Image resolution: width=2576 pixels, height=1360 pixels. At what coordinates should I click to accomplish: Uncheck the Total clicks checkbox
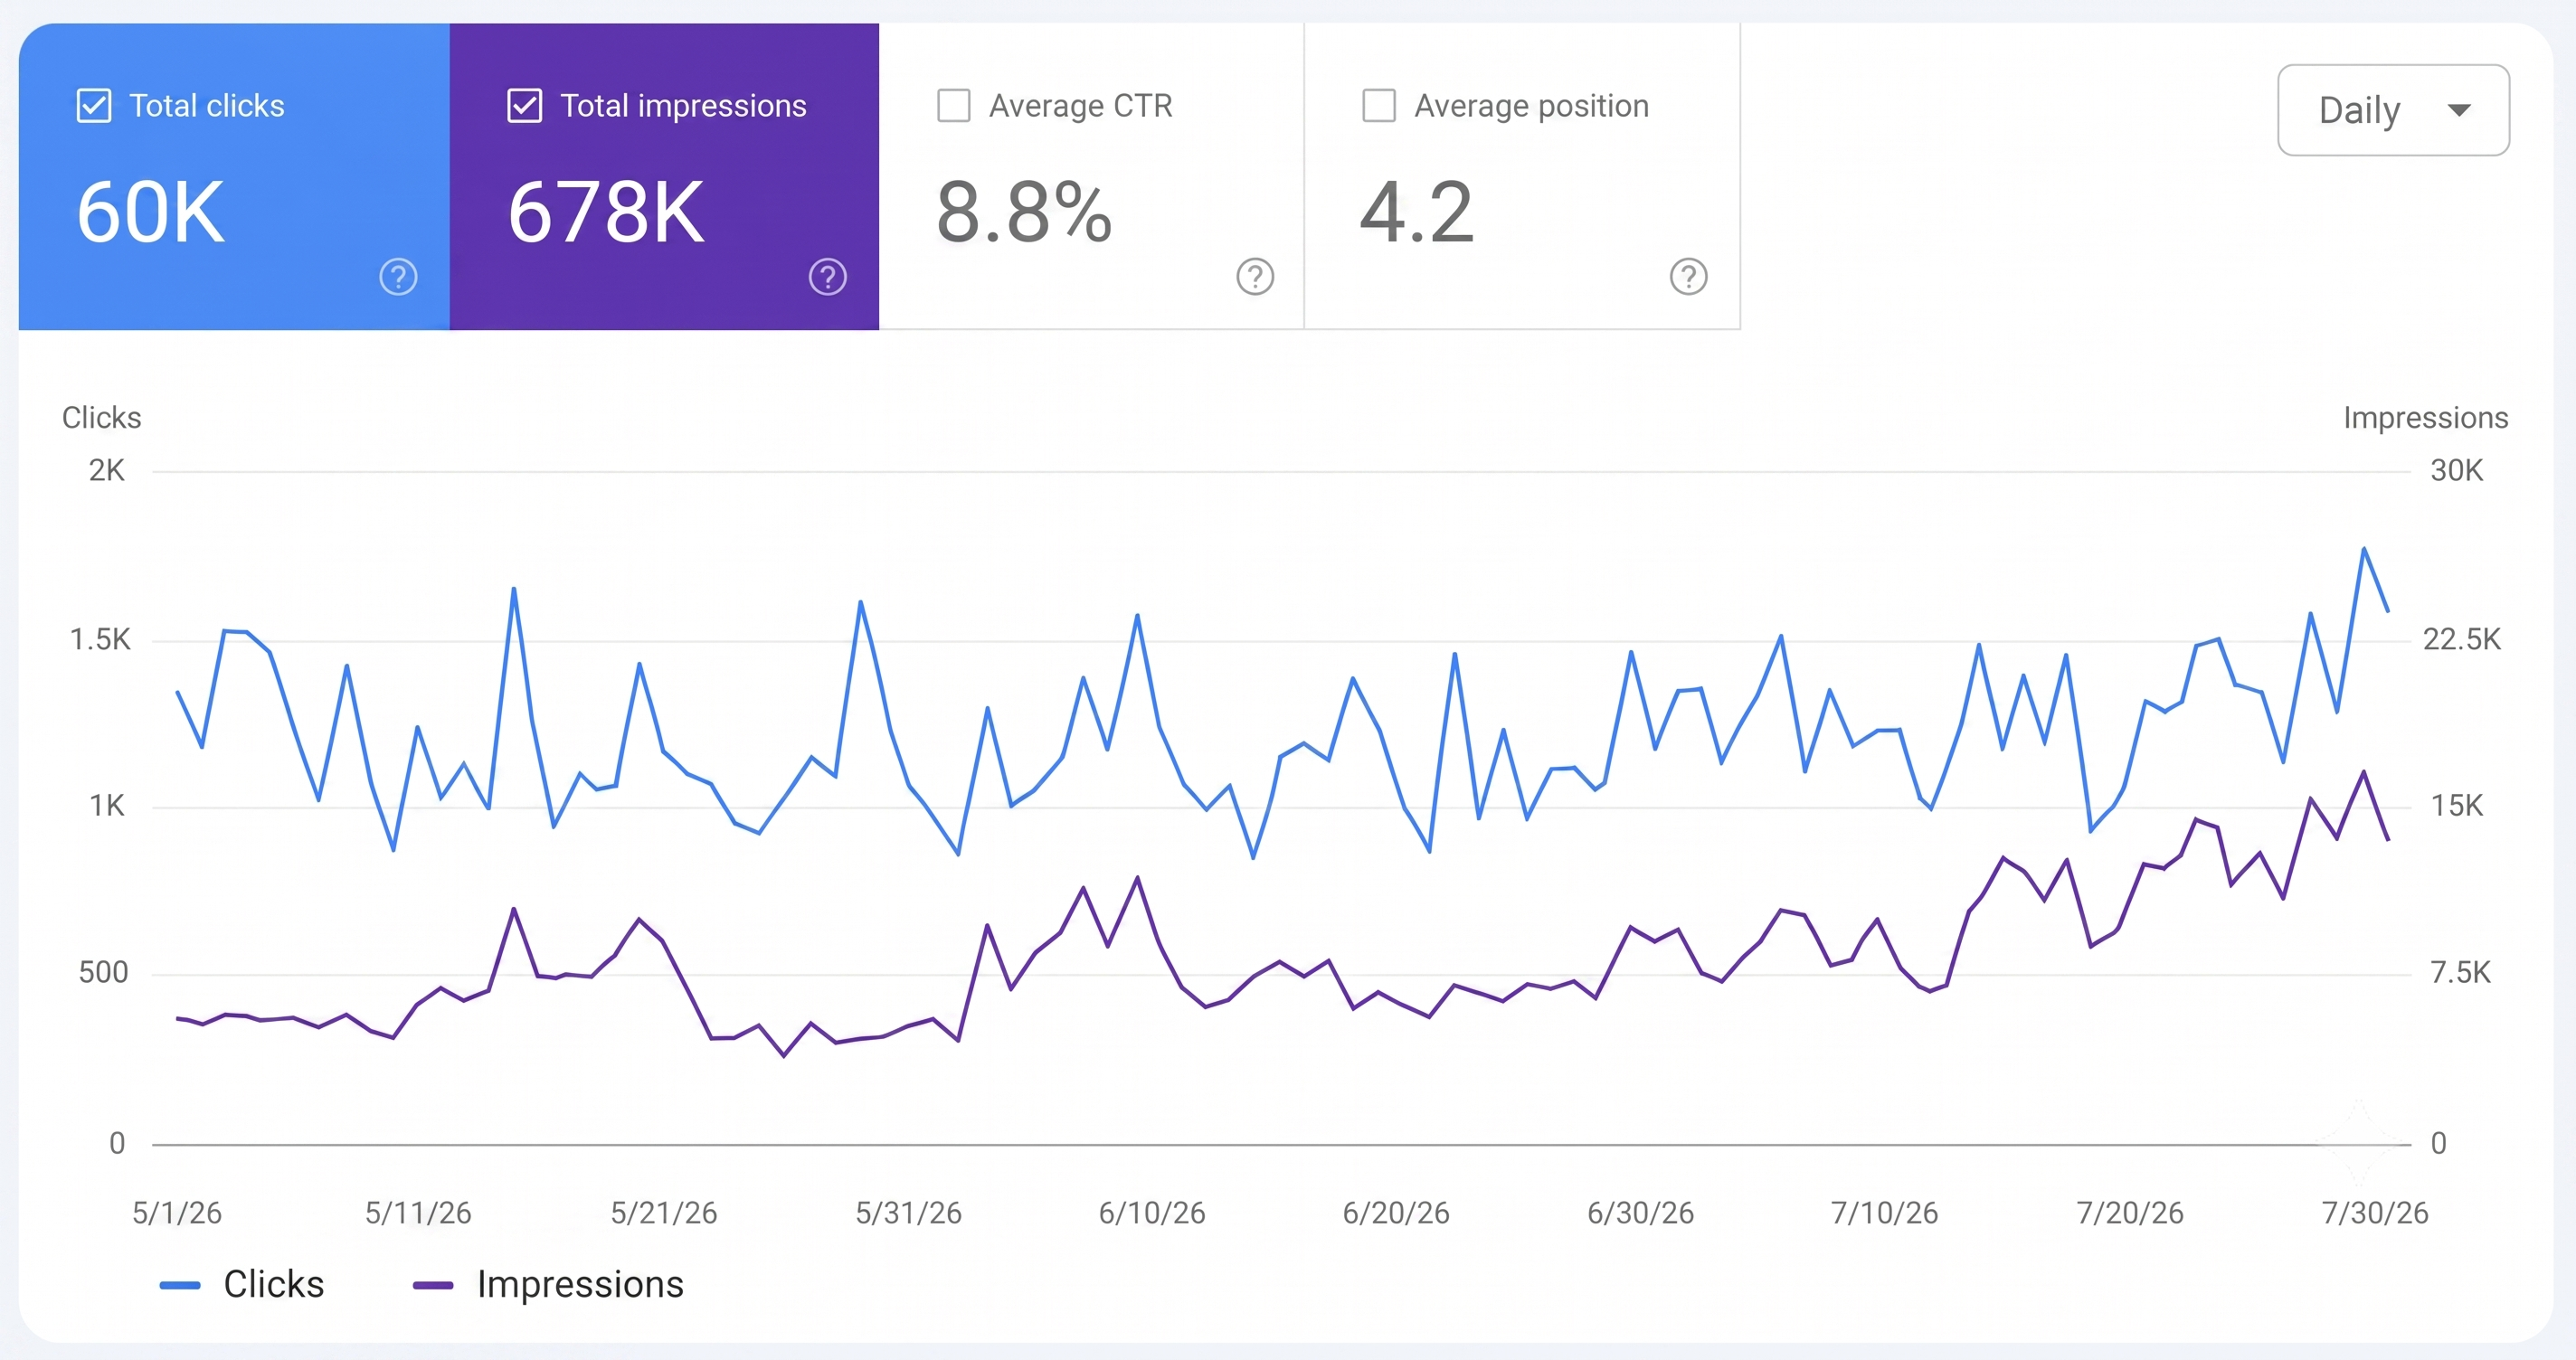(94, 106)
